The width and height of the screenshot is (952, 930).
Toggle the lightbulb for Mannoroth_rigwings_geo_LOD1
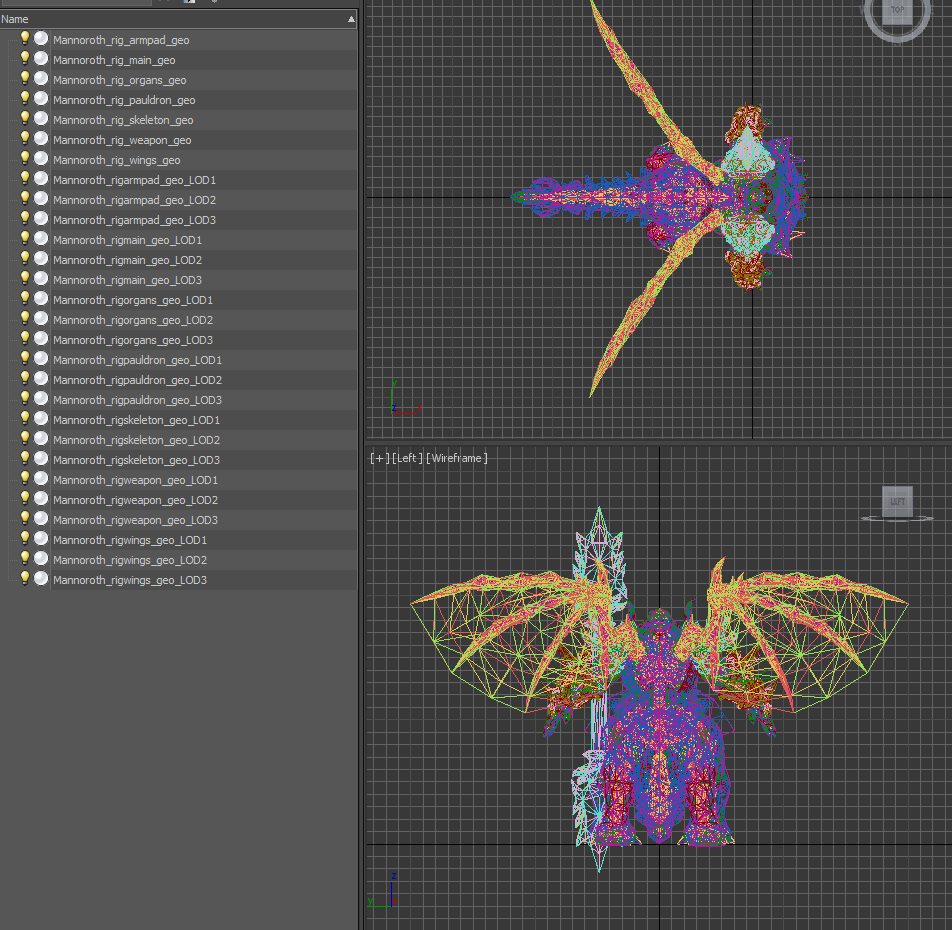click(25, 540)
